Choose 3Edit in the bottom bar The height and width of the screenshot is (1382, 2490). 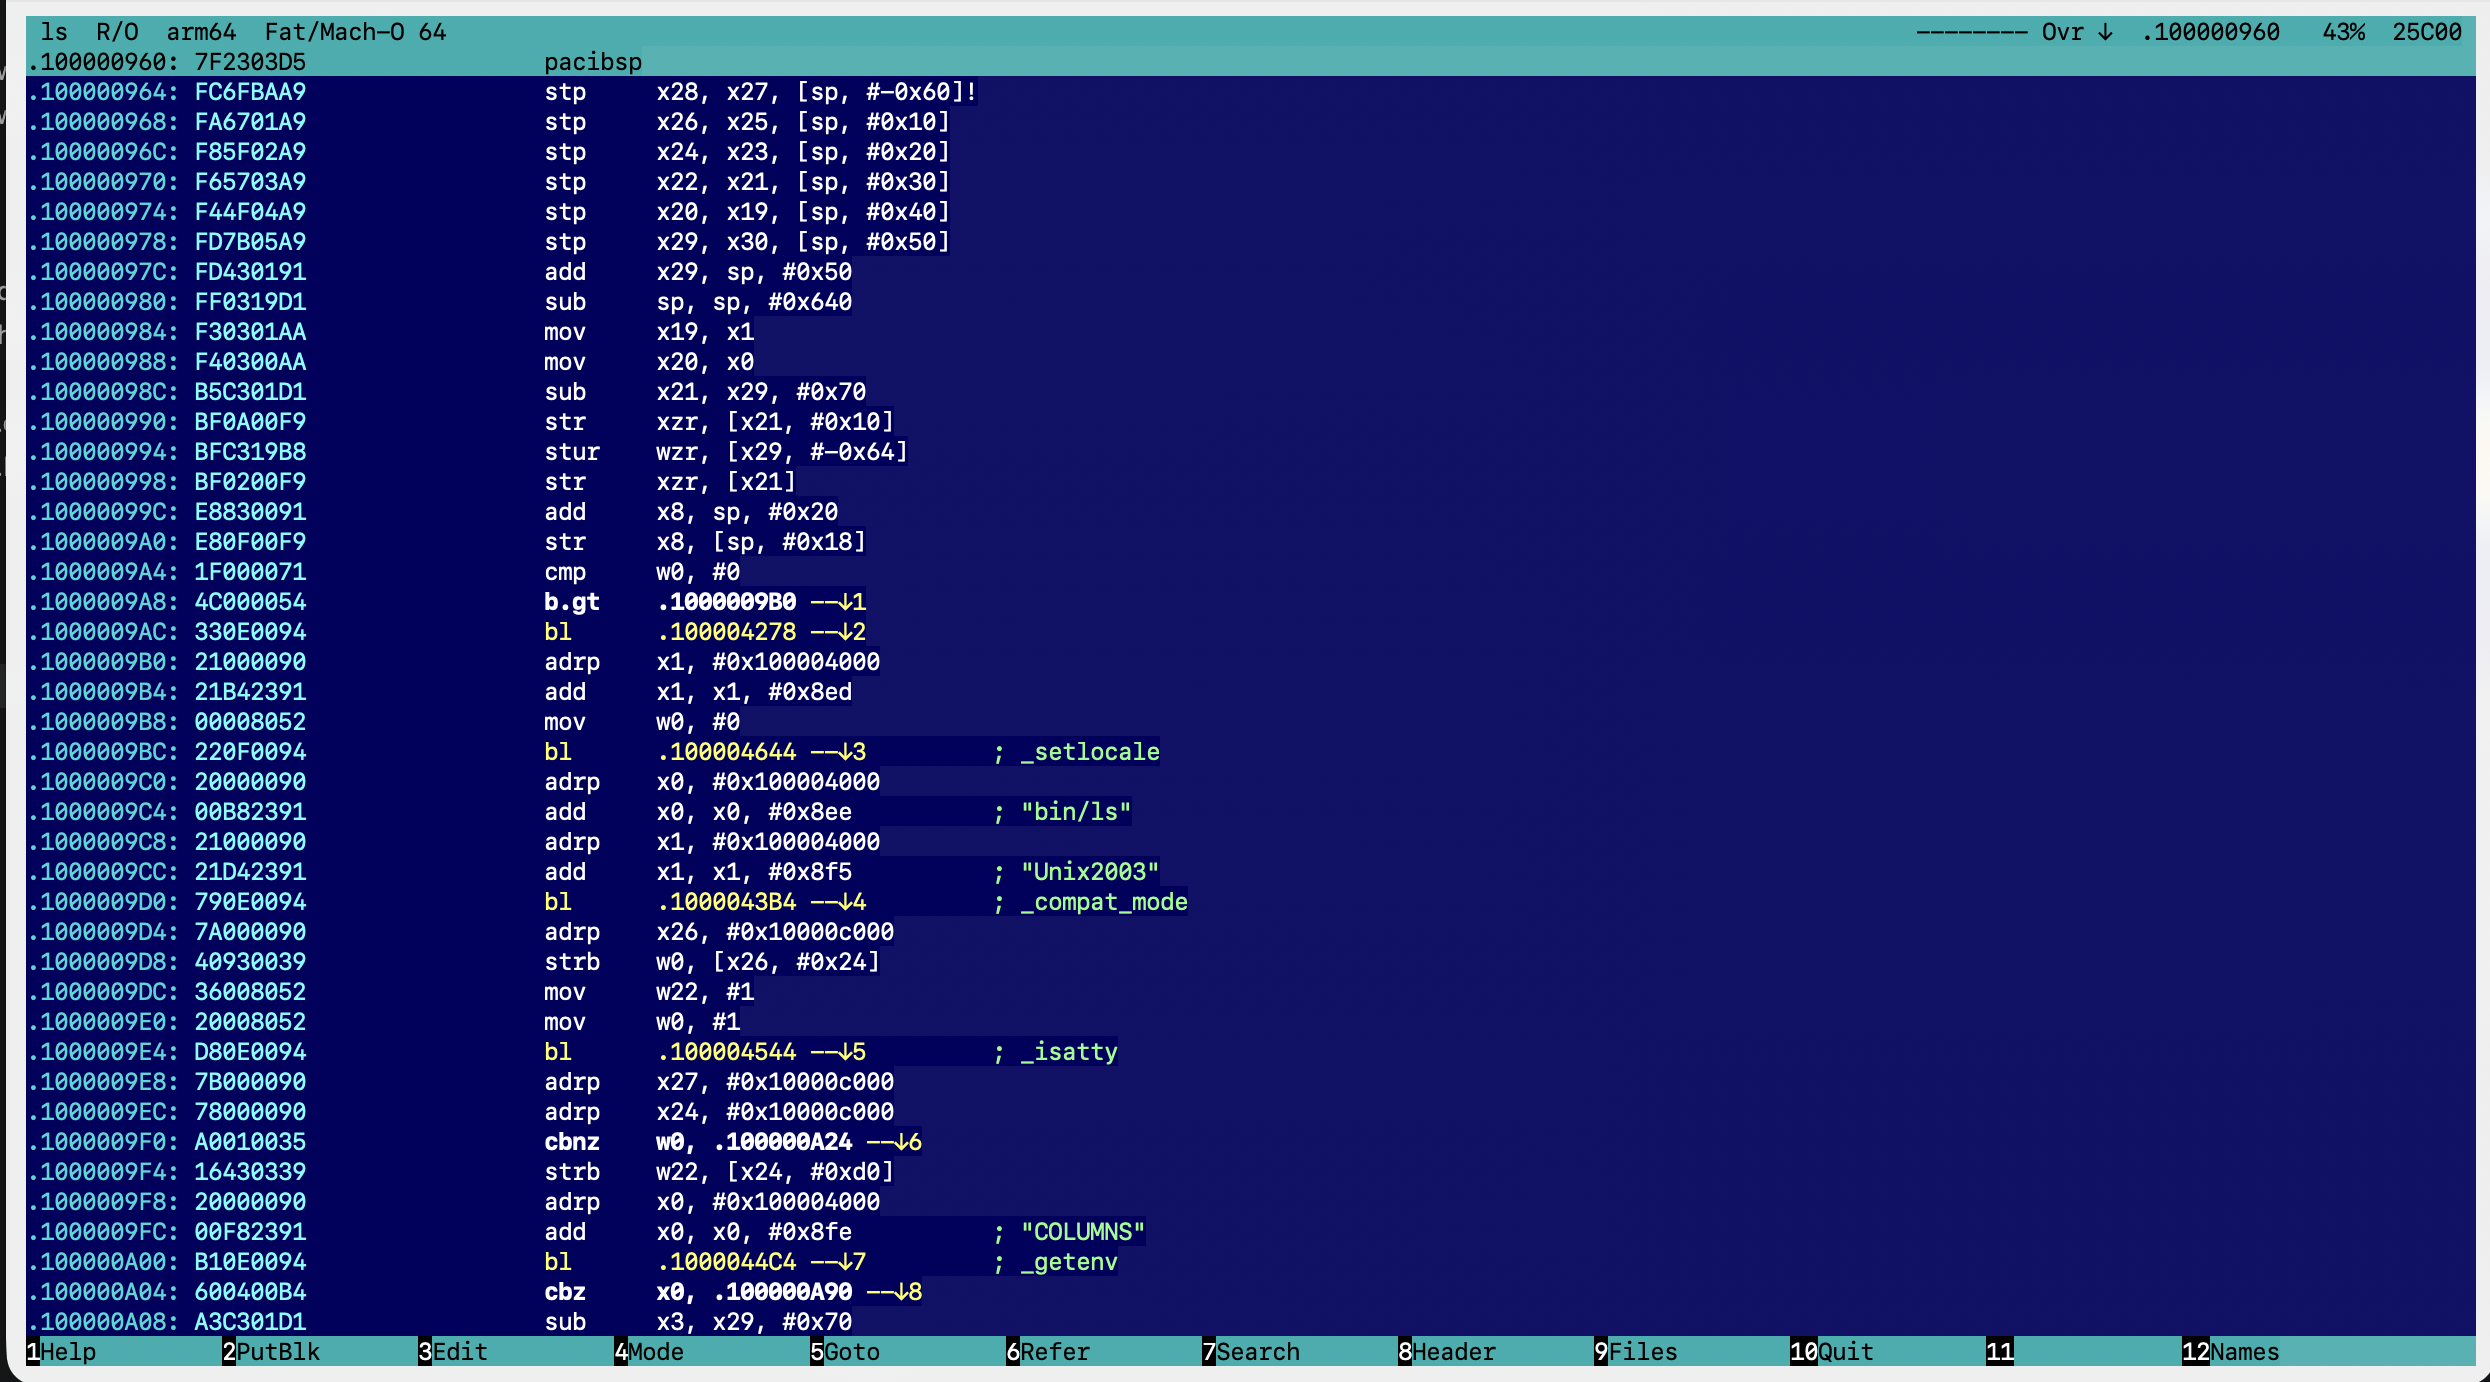pyautogui.click(x=453, y=1352)
